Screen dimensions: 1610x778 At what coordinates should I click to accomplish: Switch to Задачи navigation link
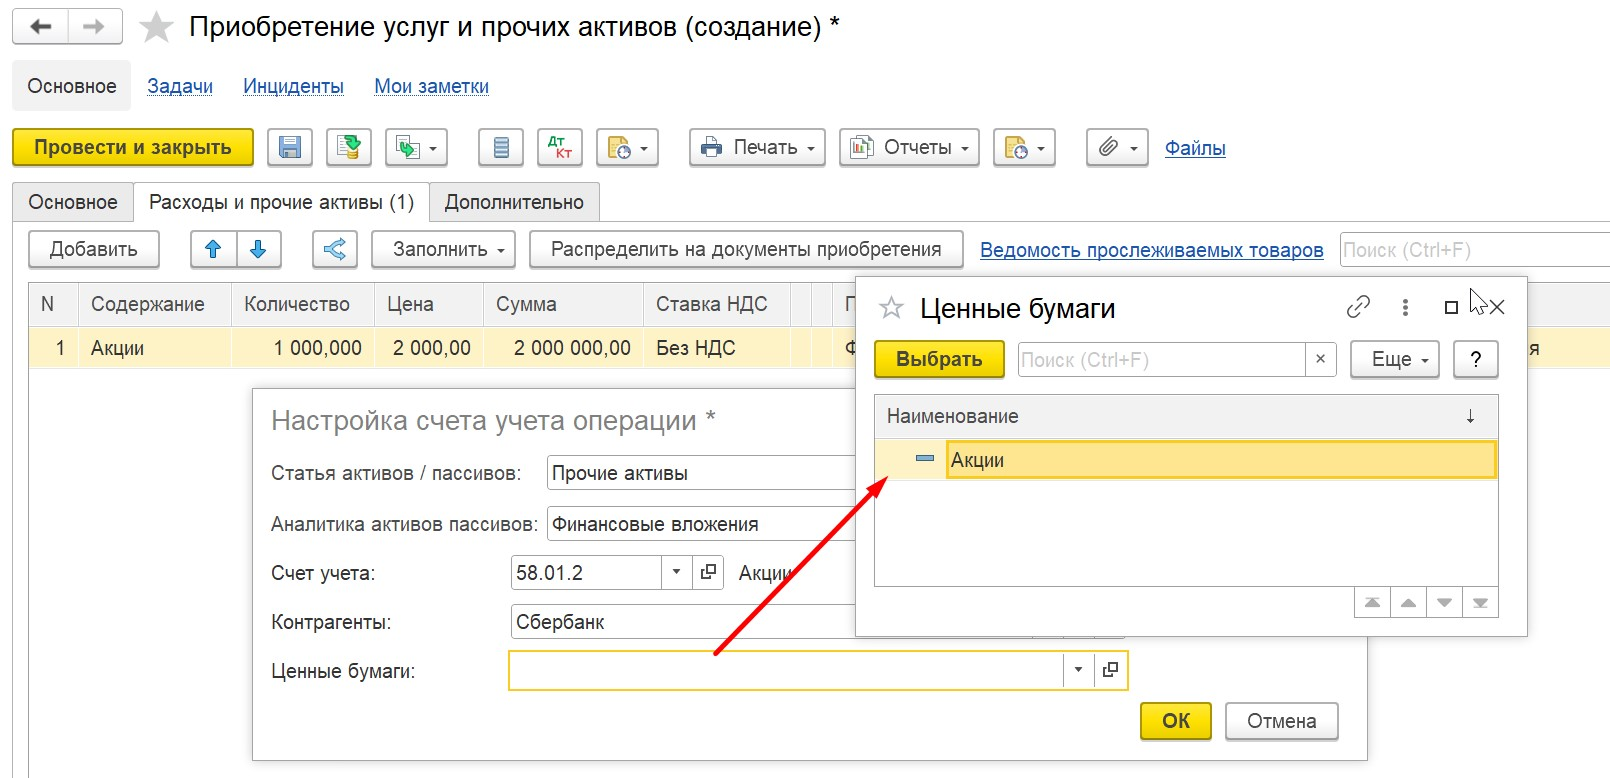click(x=180, y=86)
